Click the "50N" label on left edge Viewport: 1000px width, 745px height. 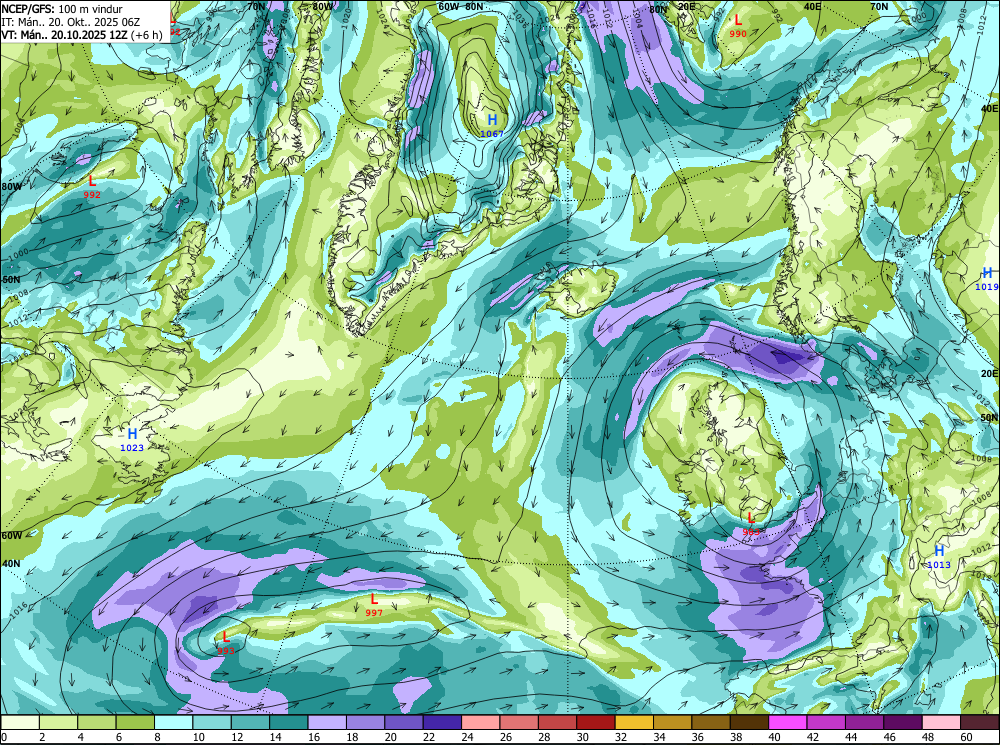tap(11, 279)
